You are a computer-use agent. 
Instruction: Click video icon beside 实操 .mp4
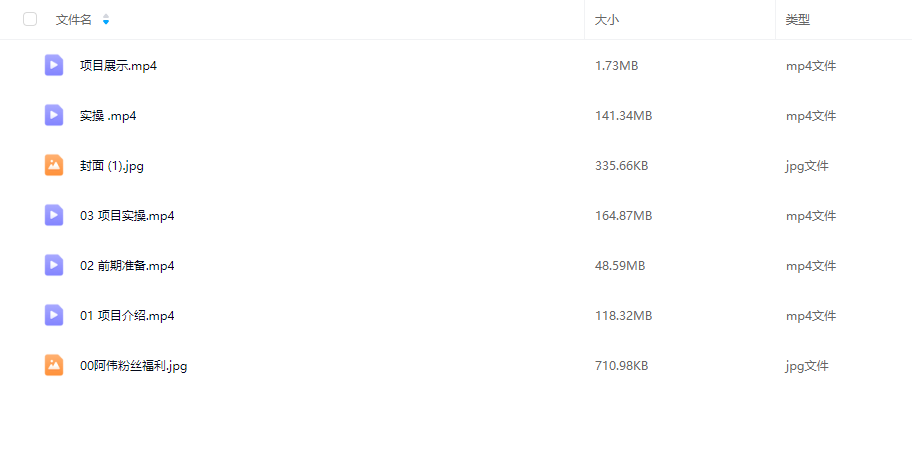point(54,115)
